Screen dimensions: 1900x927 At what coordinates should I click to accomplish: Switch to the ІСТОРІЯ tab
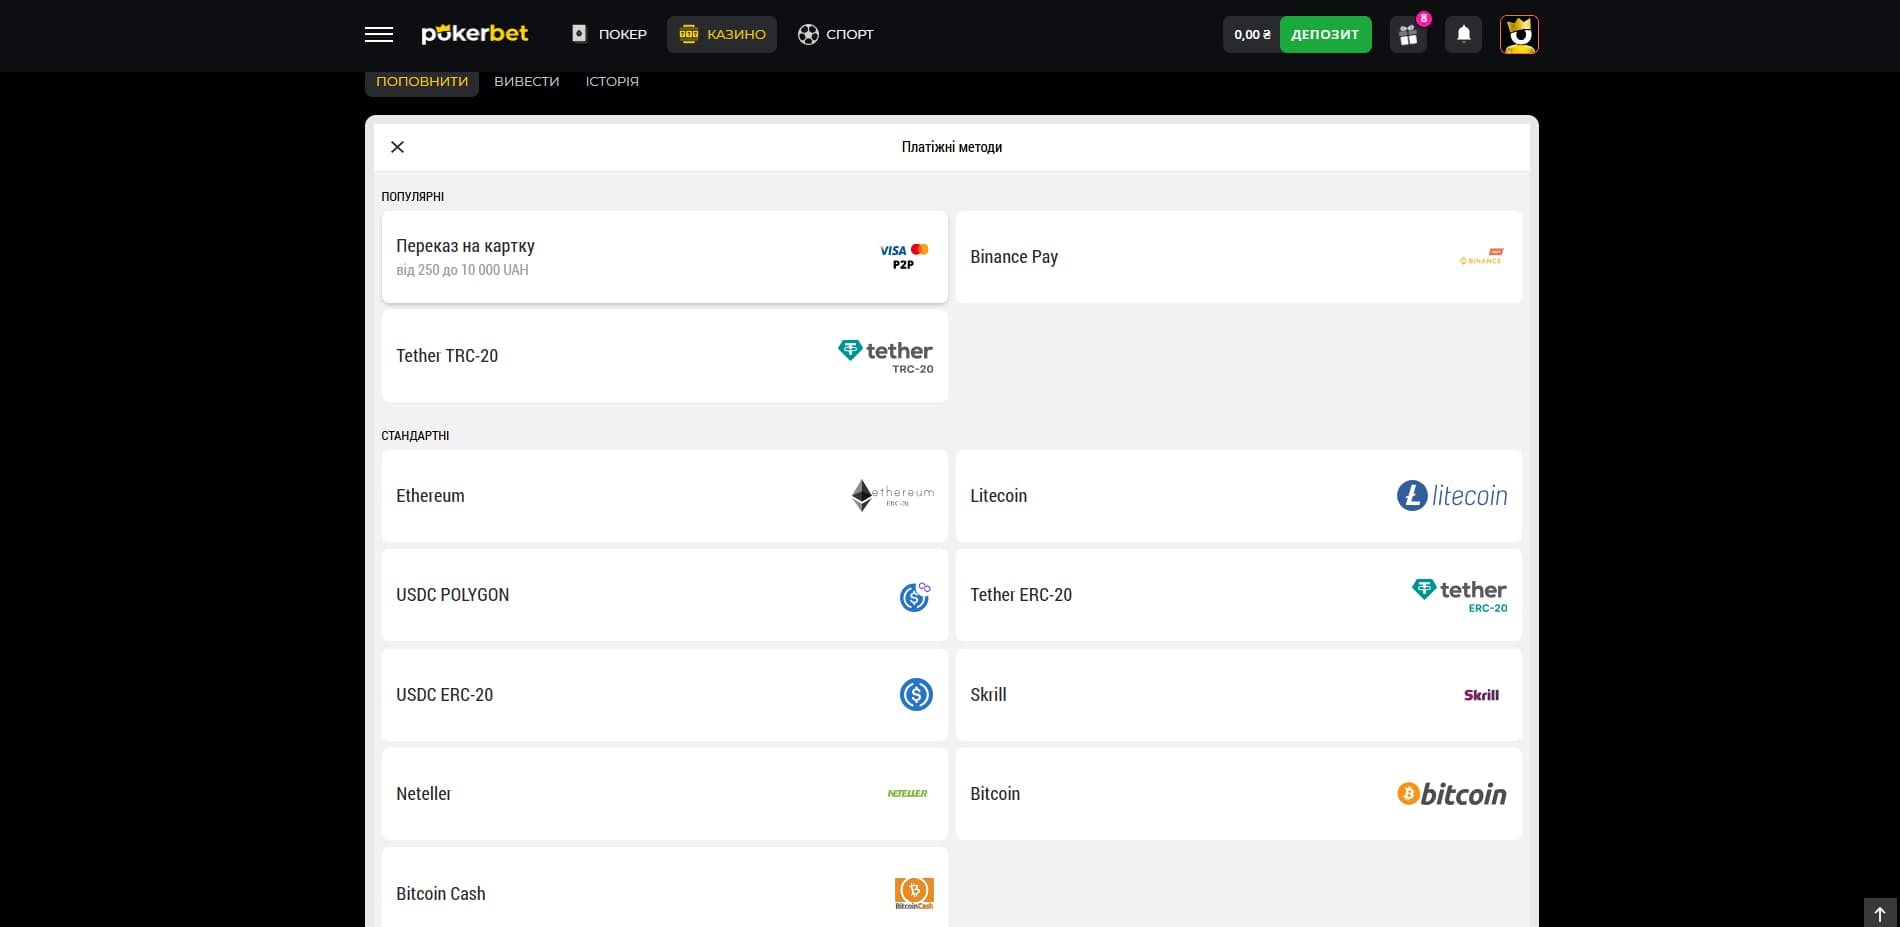point(612,82)
